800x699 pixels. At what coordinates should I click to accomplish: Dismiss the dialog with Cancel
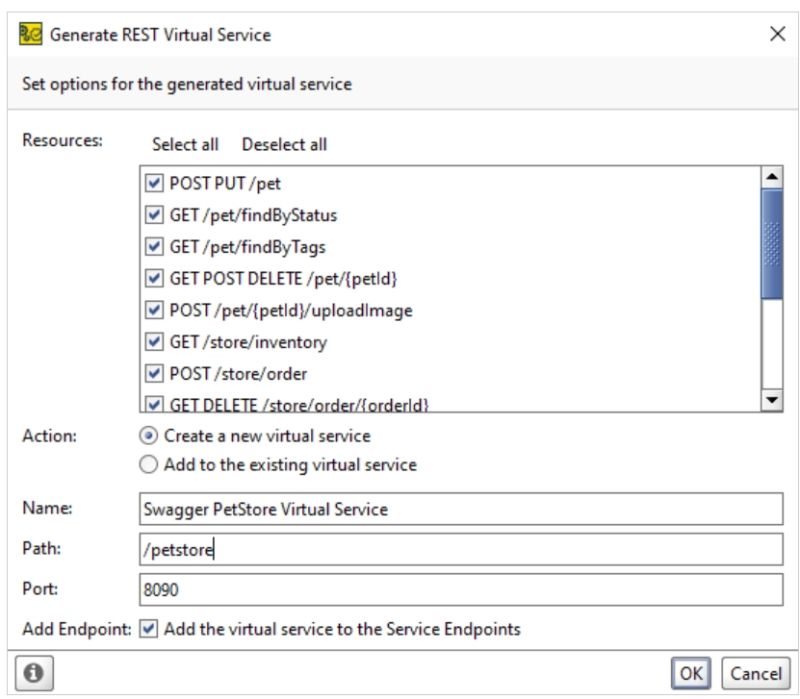pos(757,672)
